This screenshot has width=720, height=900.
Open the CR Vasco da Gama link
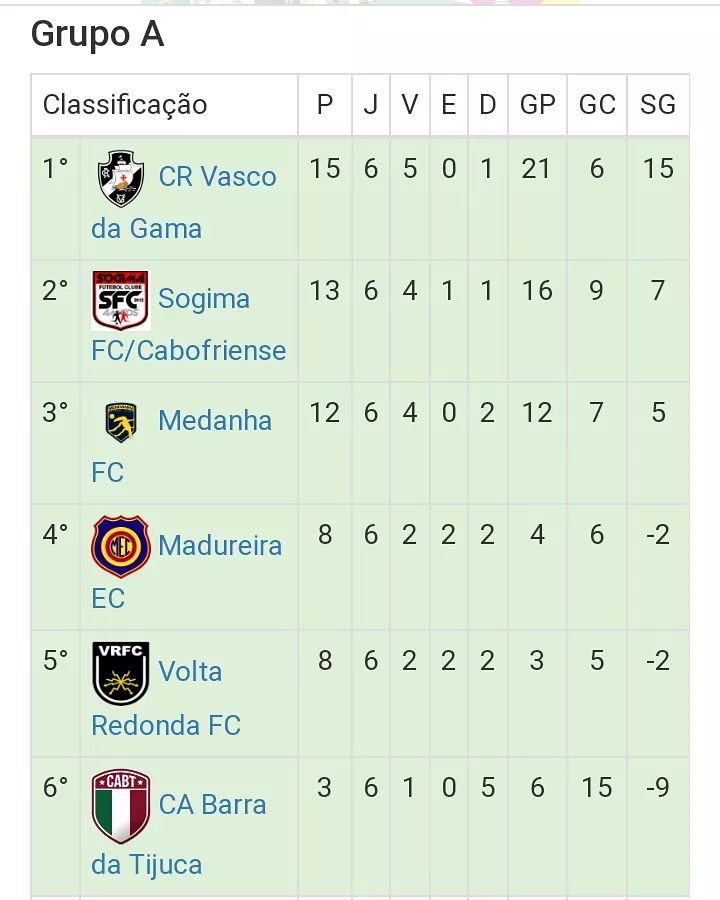point(217,177)
